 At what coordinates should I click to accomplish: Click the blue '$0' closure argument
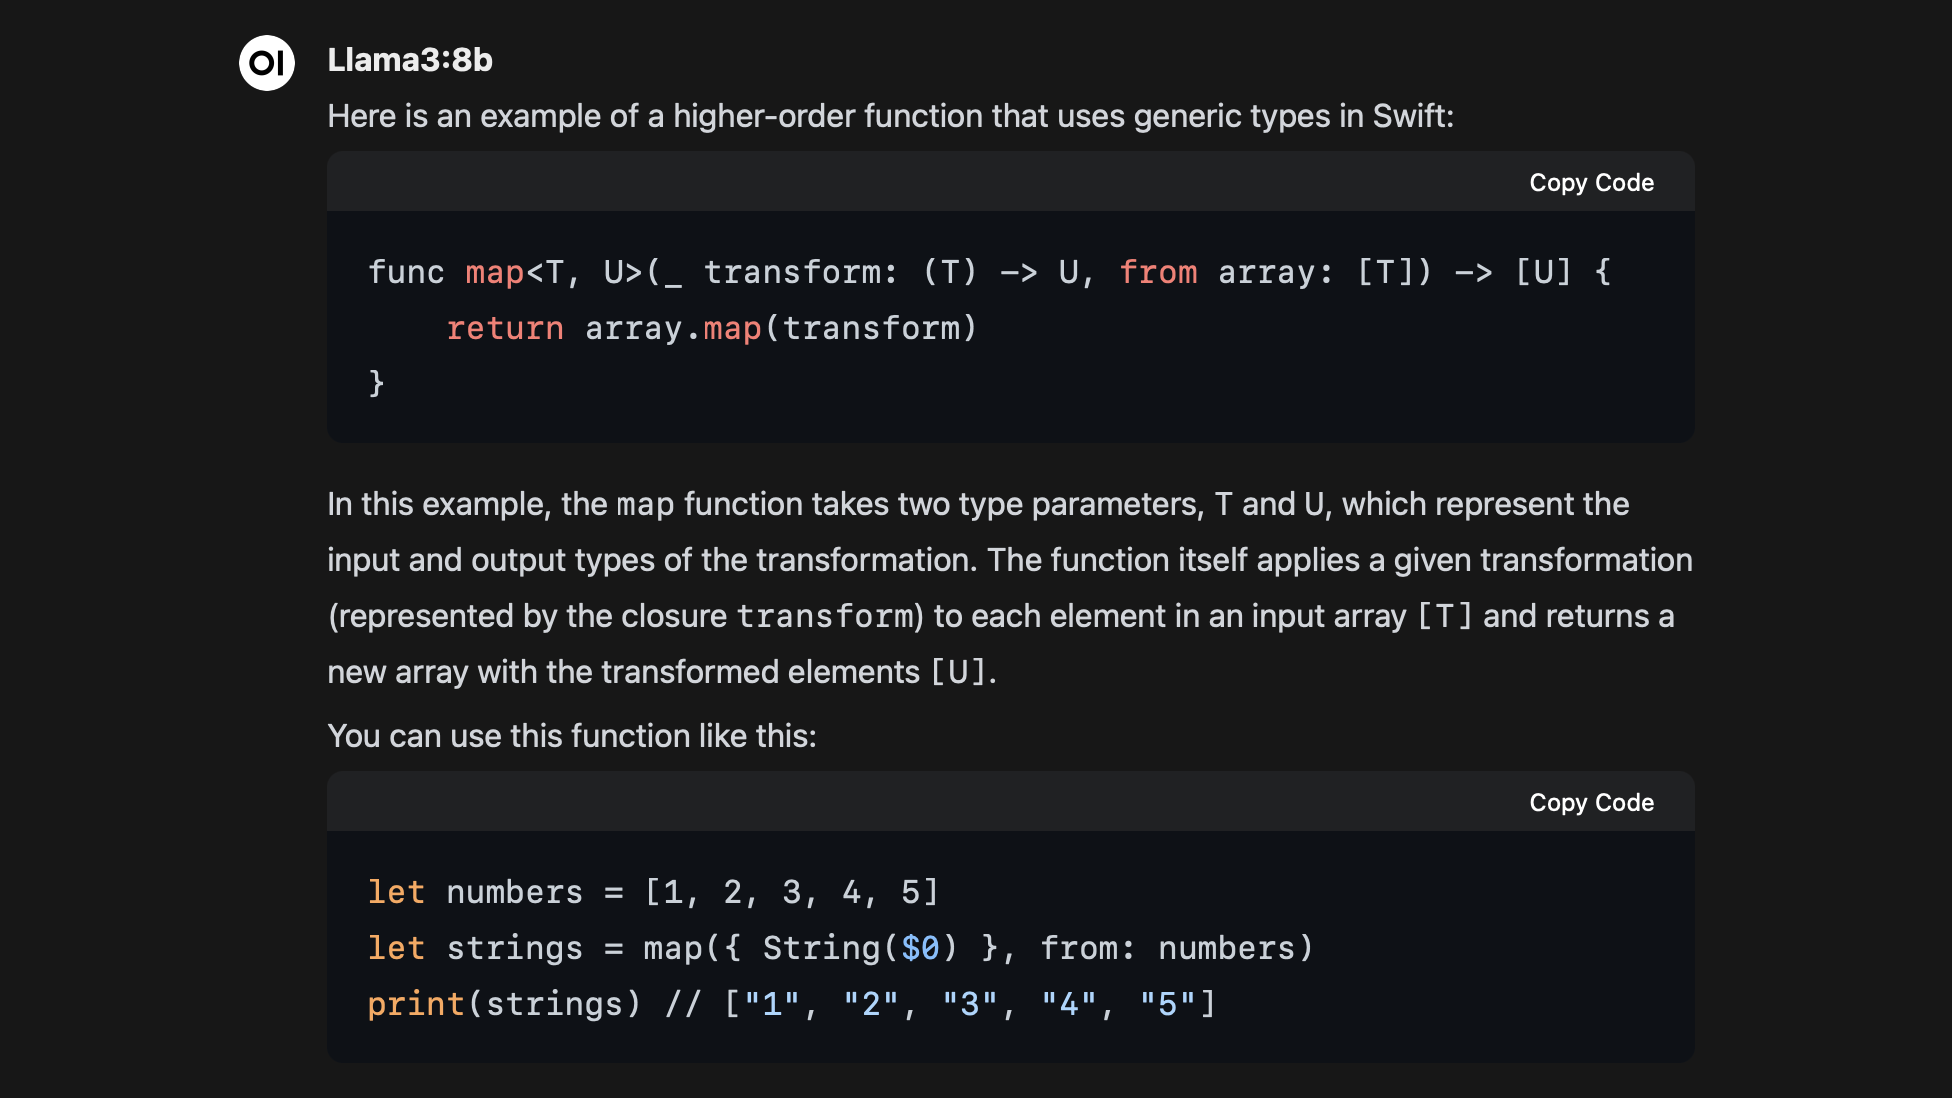(x=920, y=948)
